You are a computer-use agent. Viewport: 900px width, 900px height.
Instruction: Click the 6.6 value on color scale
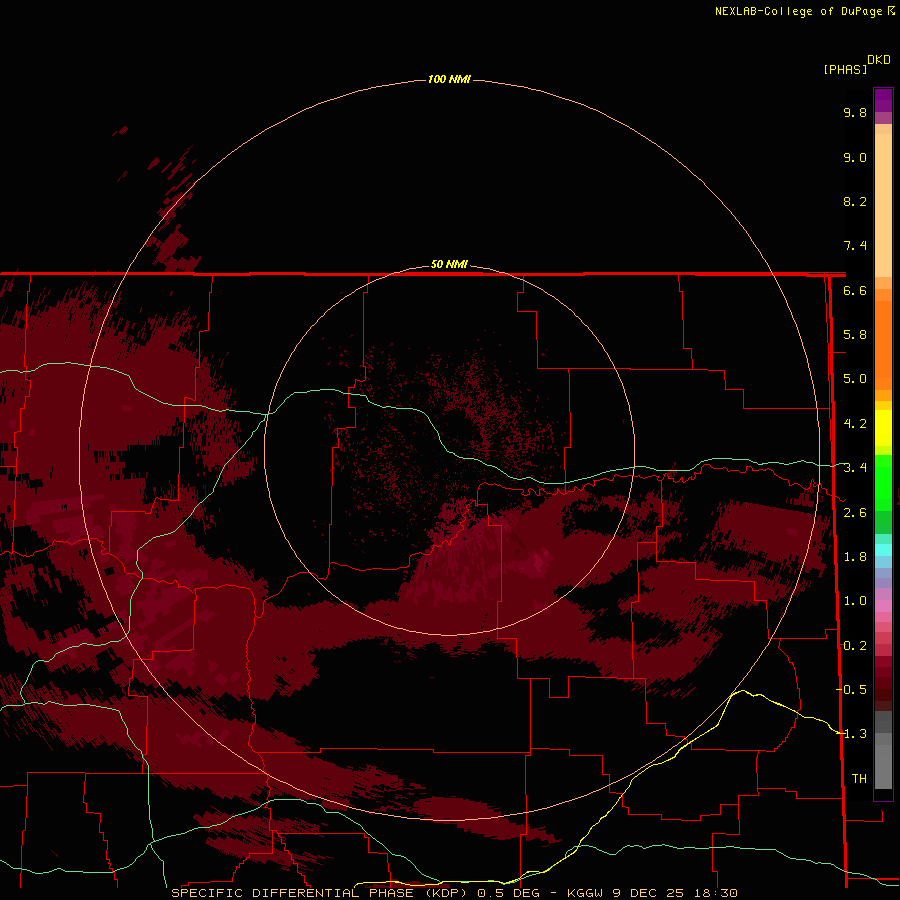coord(855,290)
